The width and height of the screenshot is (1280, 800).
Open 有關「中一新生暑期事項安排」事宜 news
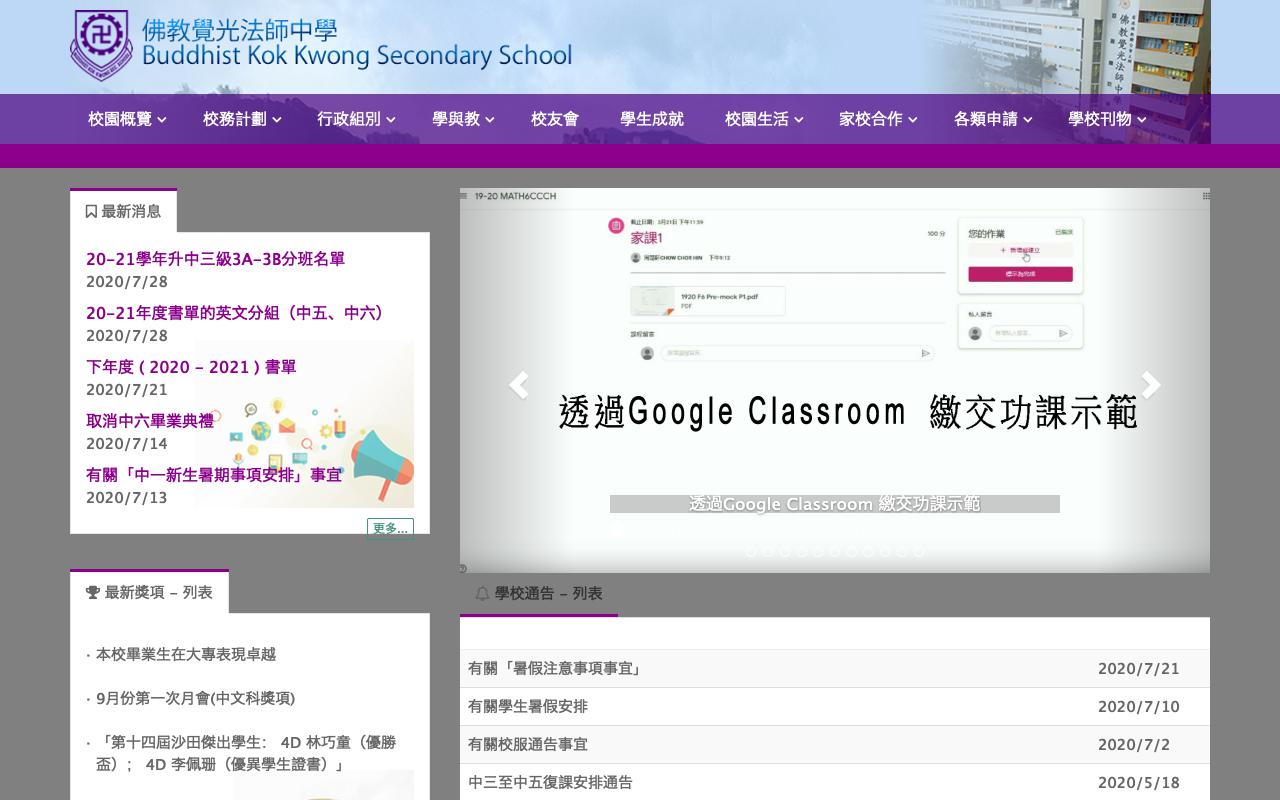point(214,475)
